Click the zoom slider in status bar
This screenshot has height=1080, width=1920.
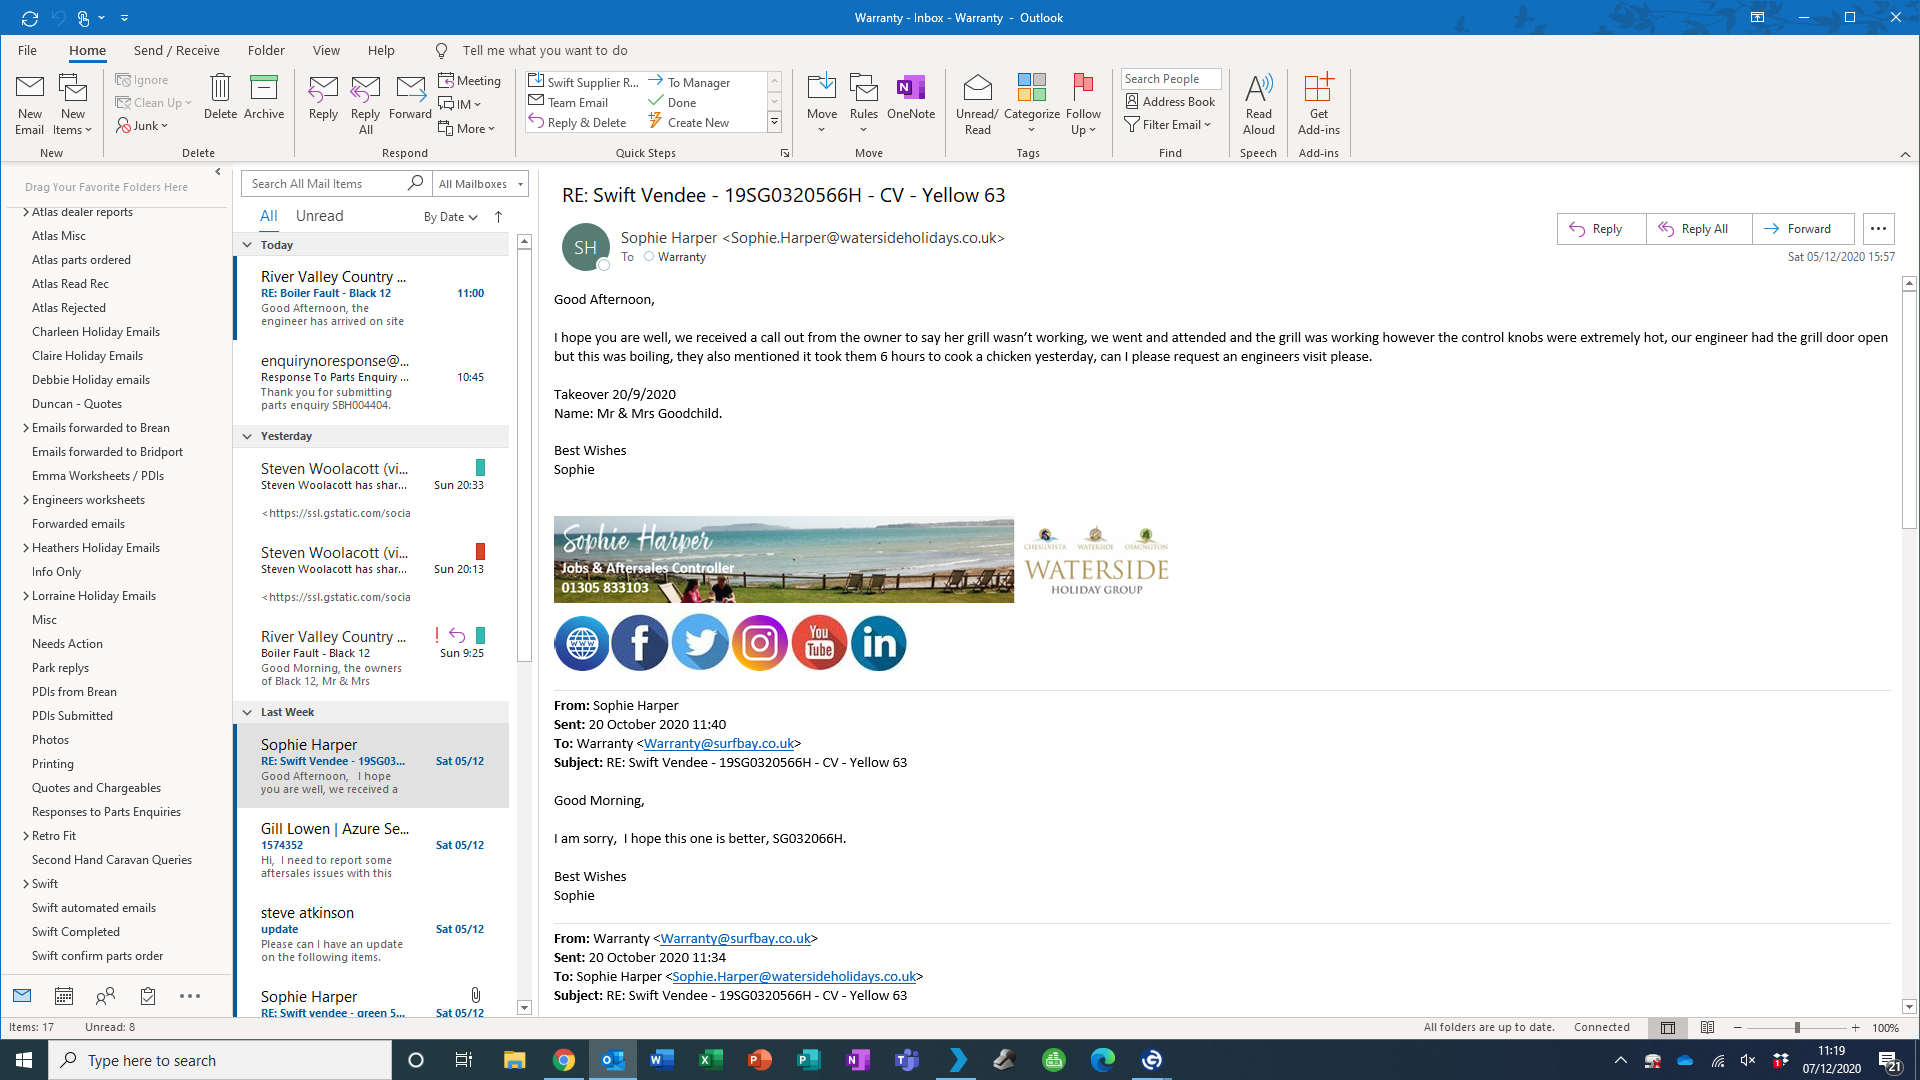point(1796,1028)
